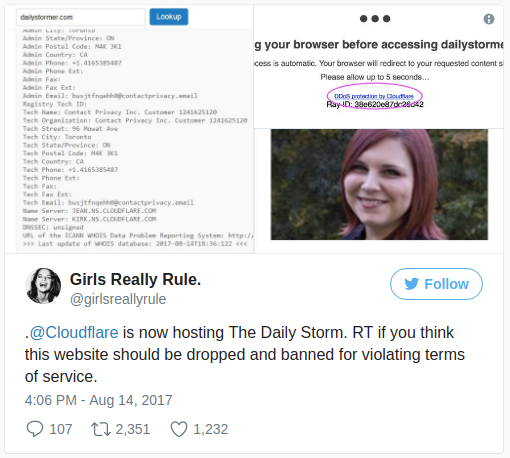
Task: Open the @girlsreallyrule handle
Action: [x=118, y=299]
